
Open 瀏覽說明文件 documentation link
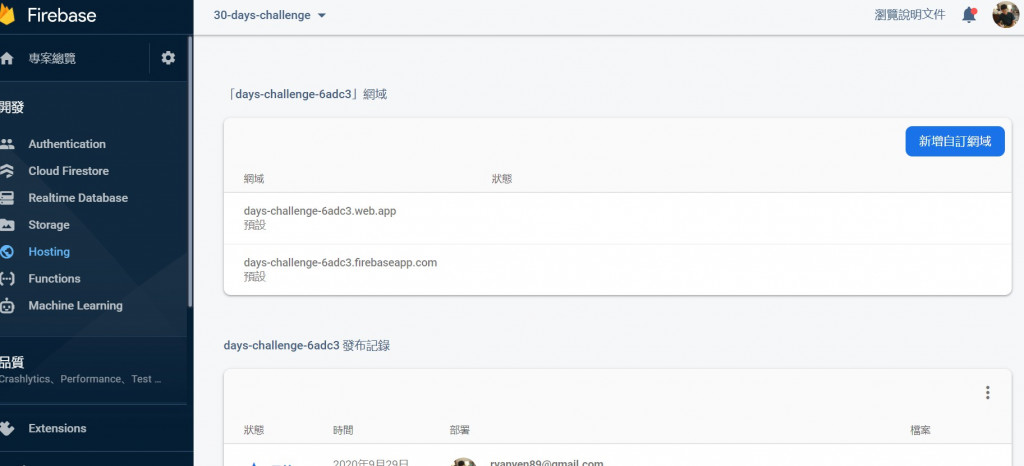point(910,15)
